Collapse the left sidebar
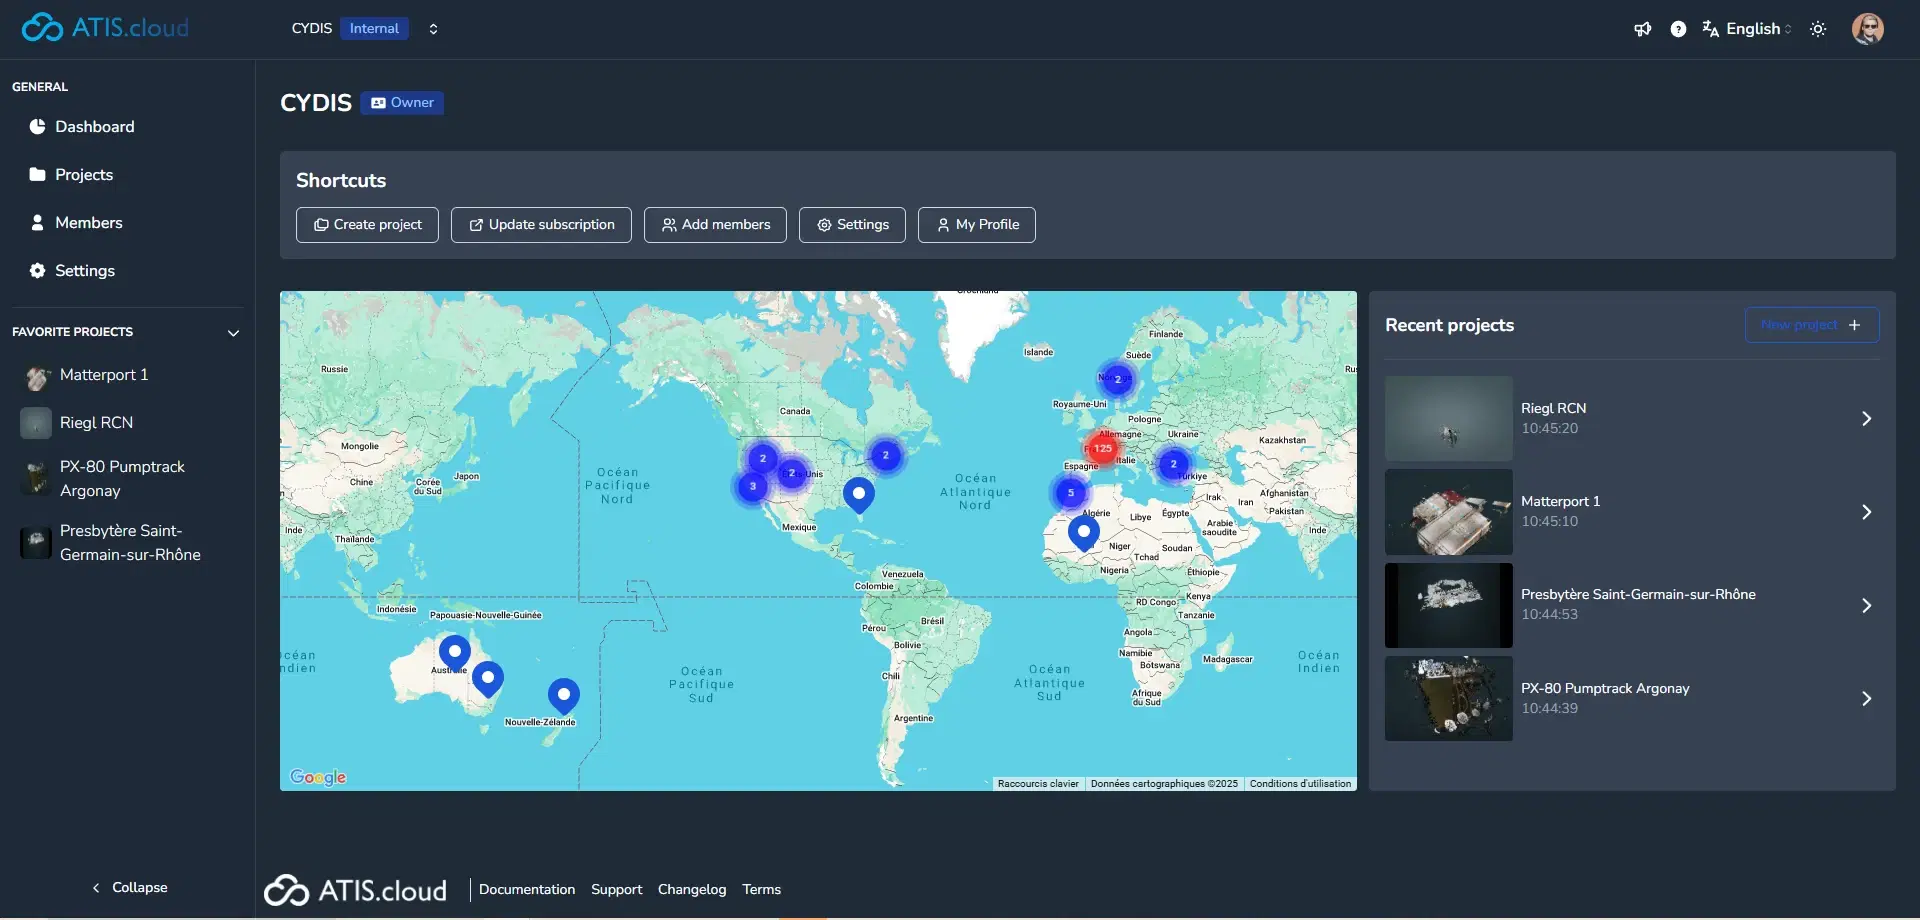Viewport: 1920px width, 920px height. tap(129, 887)
